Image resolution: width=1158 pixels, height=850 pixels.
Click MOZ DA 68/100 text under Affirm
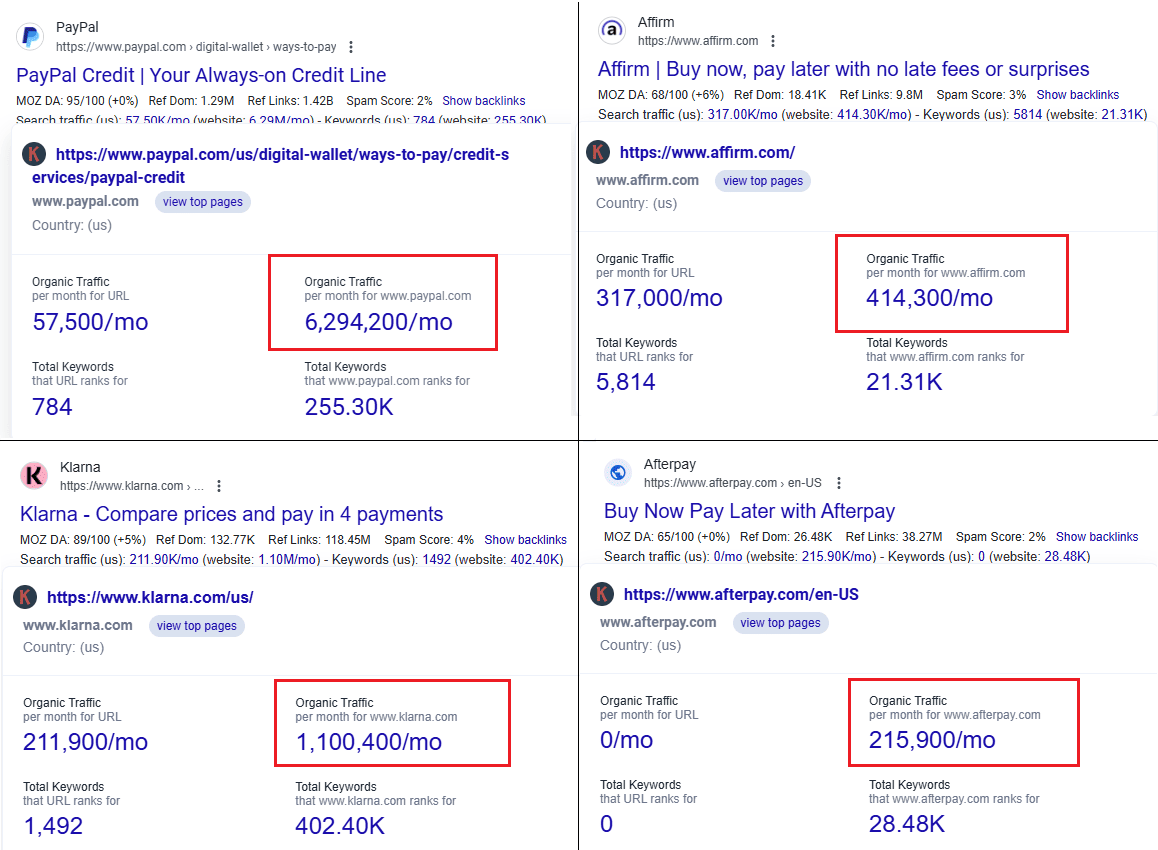tap(660, 95)
